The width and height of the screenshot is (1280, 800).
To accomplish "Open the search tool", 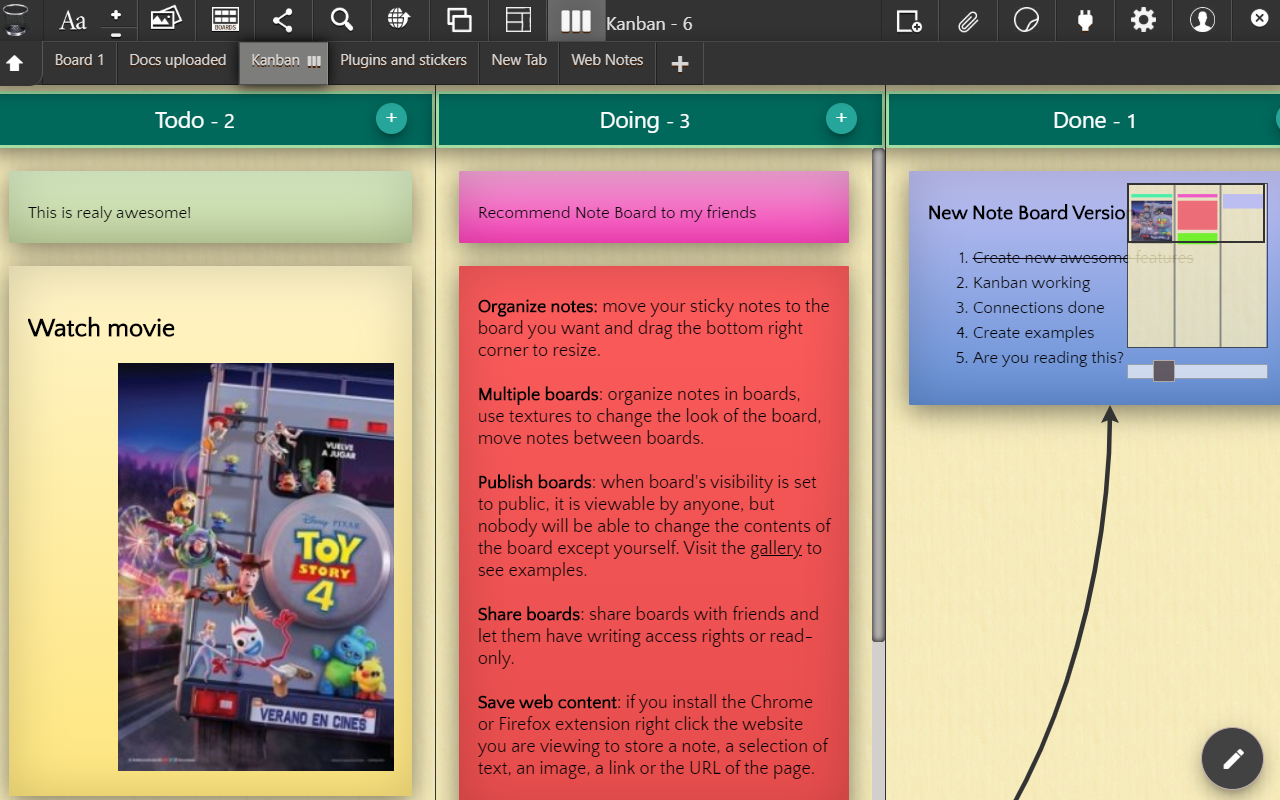I will click(341, 20).
